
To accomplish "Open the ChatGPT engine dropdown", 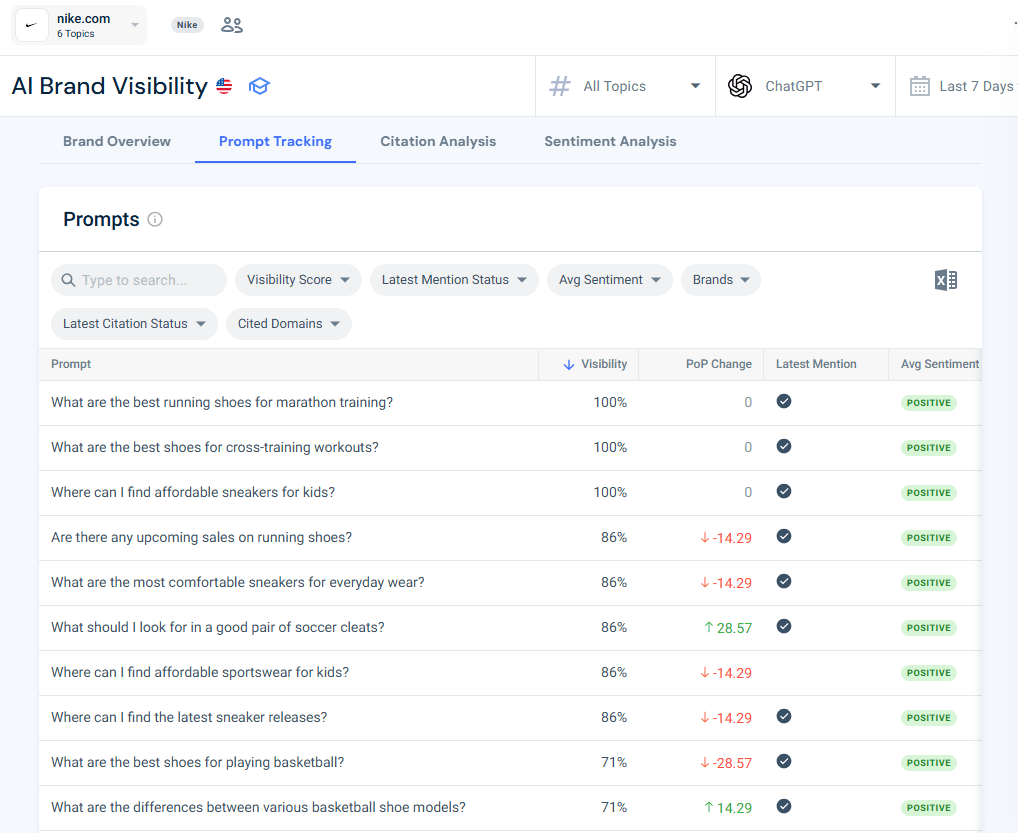I will coord(805,86).
